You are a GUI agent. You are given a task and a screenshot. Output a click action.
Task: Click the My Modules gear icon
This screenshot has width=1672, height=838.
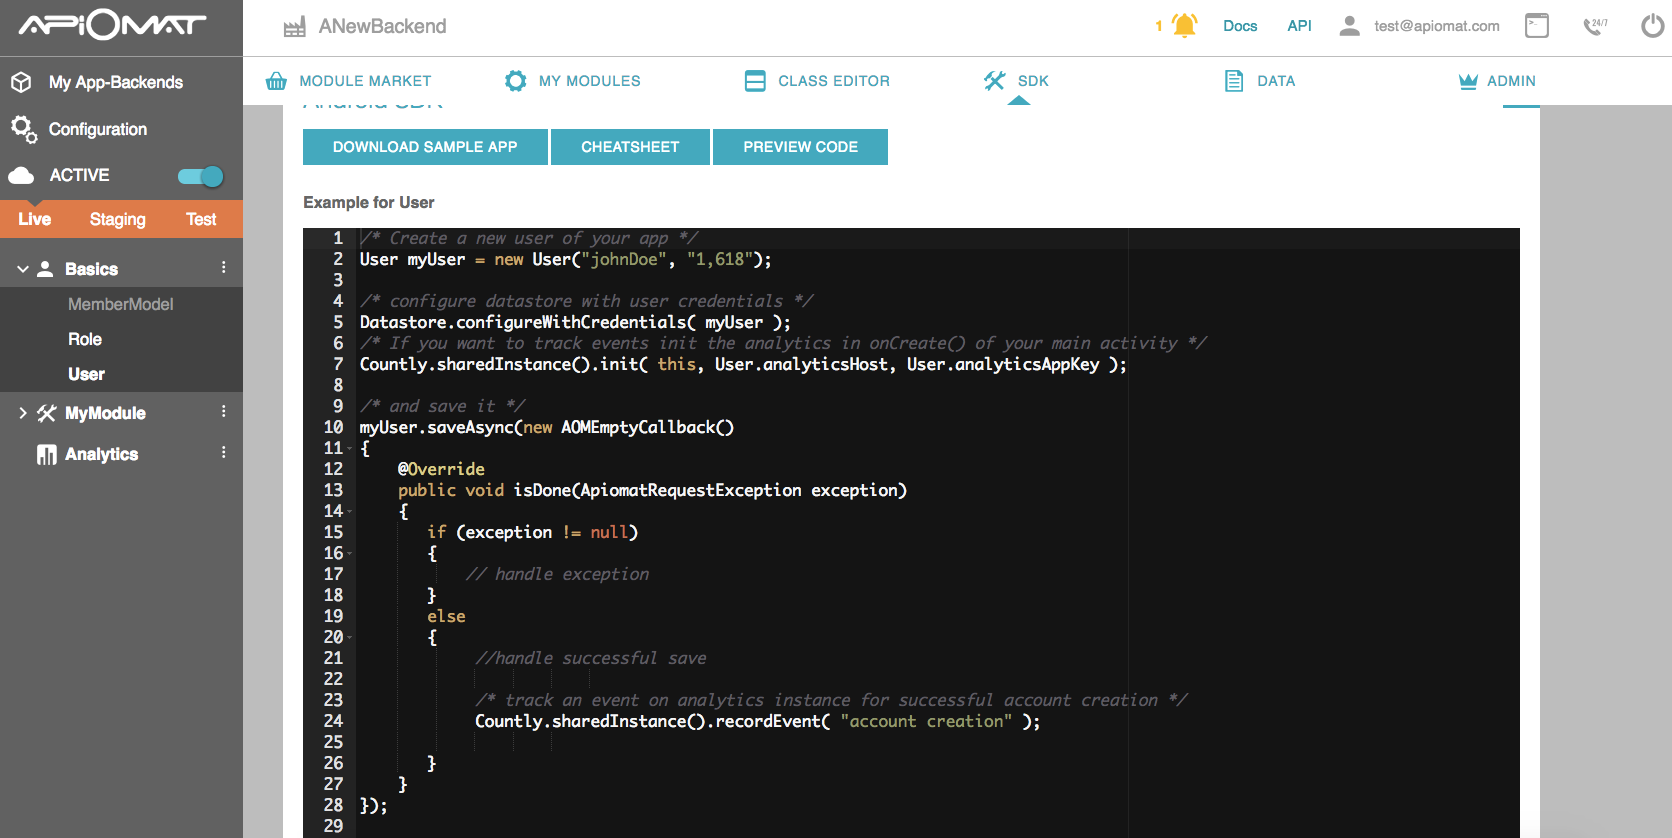pos(515,81)
